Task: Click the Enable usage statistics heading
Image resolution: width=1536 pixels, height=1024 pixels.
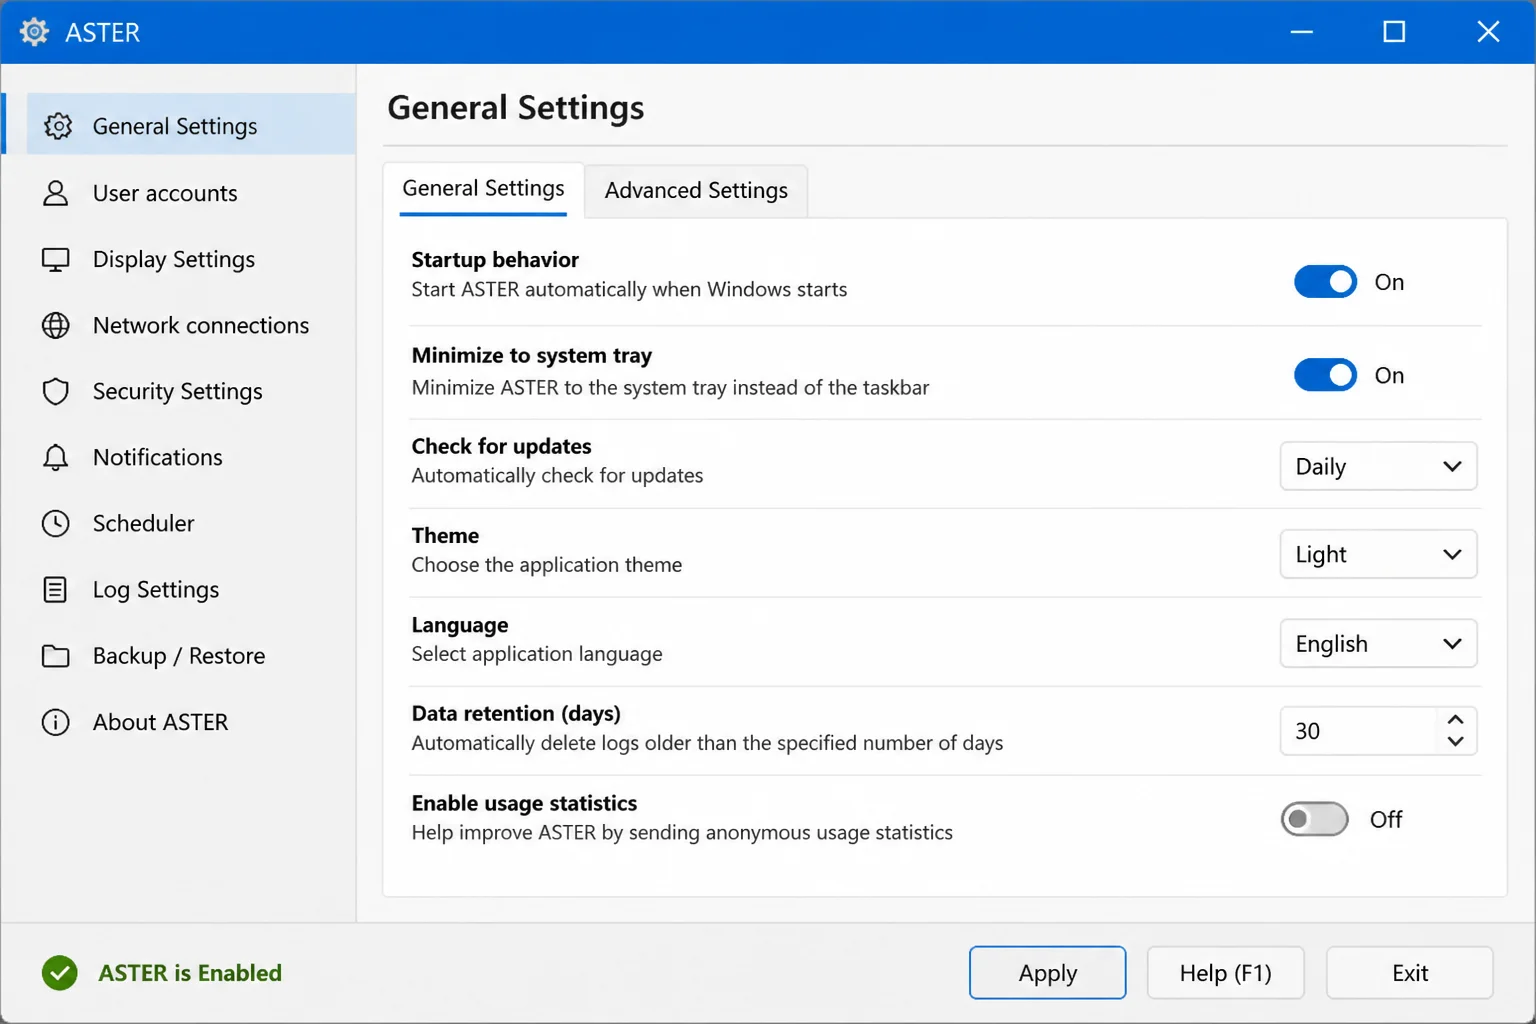Action: [x=524, y=803]
